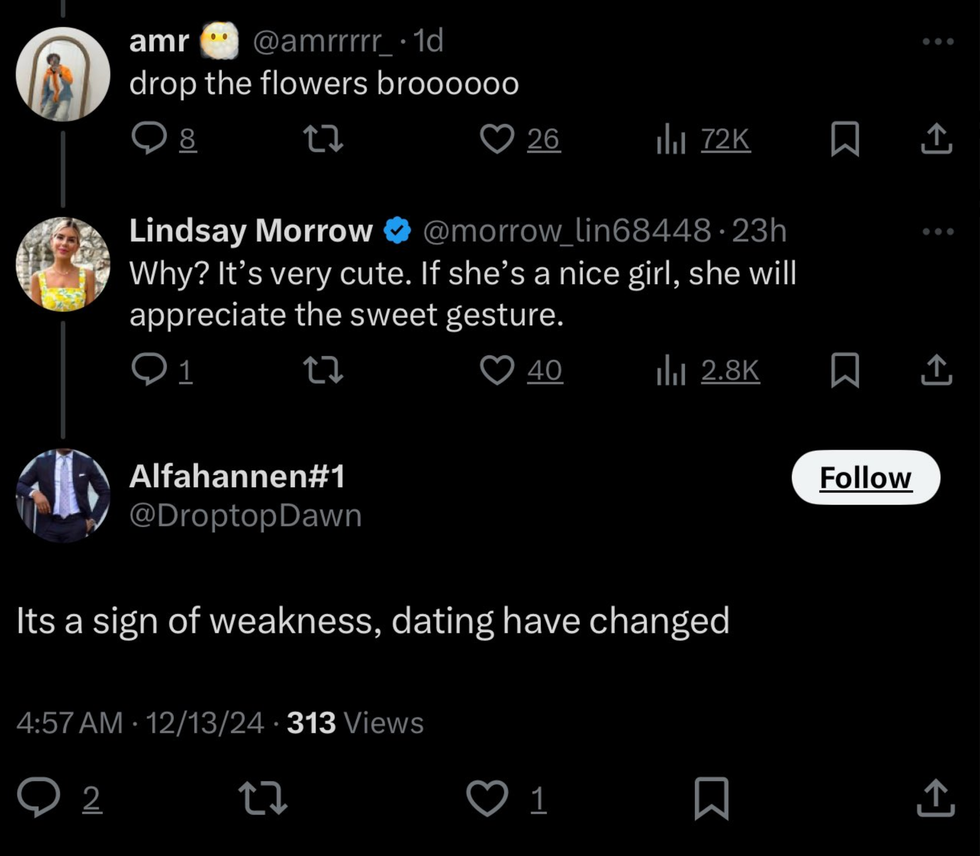Open more options on amr's tweet

[x=937, y=42]
